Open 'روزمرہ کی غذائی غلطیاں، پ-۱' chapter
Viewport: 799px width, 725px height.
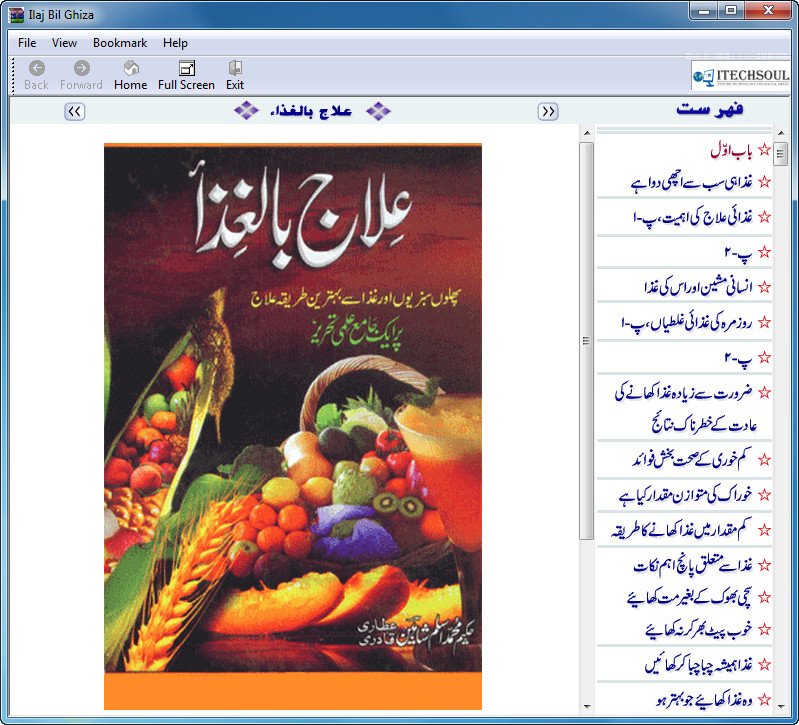pyautogui.click(x=686, y=323)
